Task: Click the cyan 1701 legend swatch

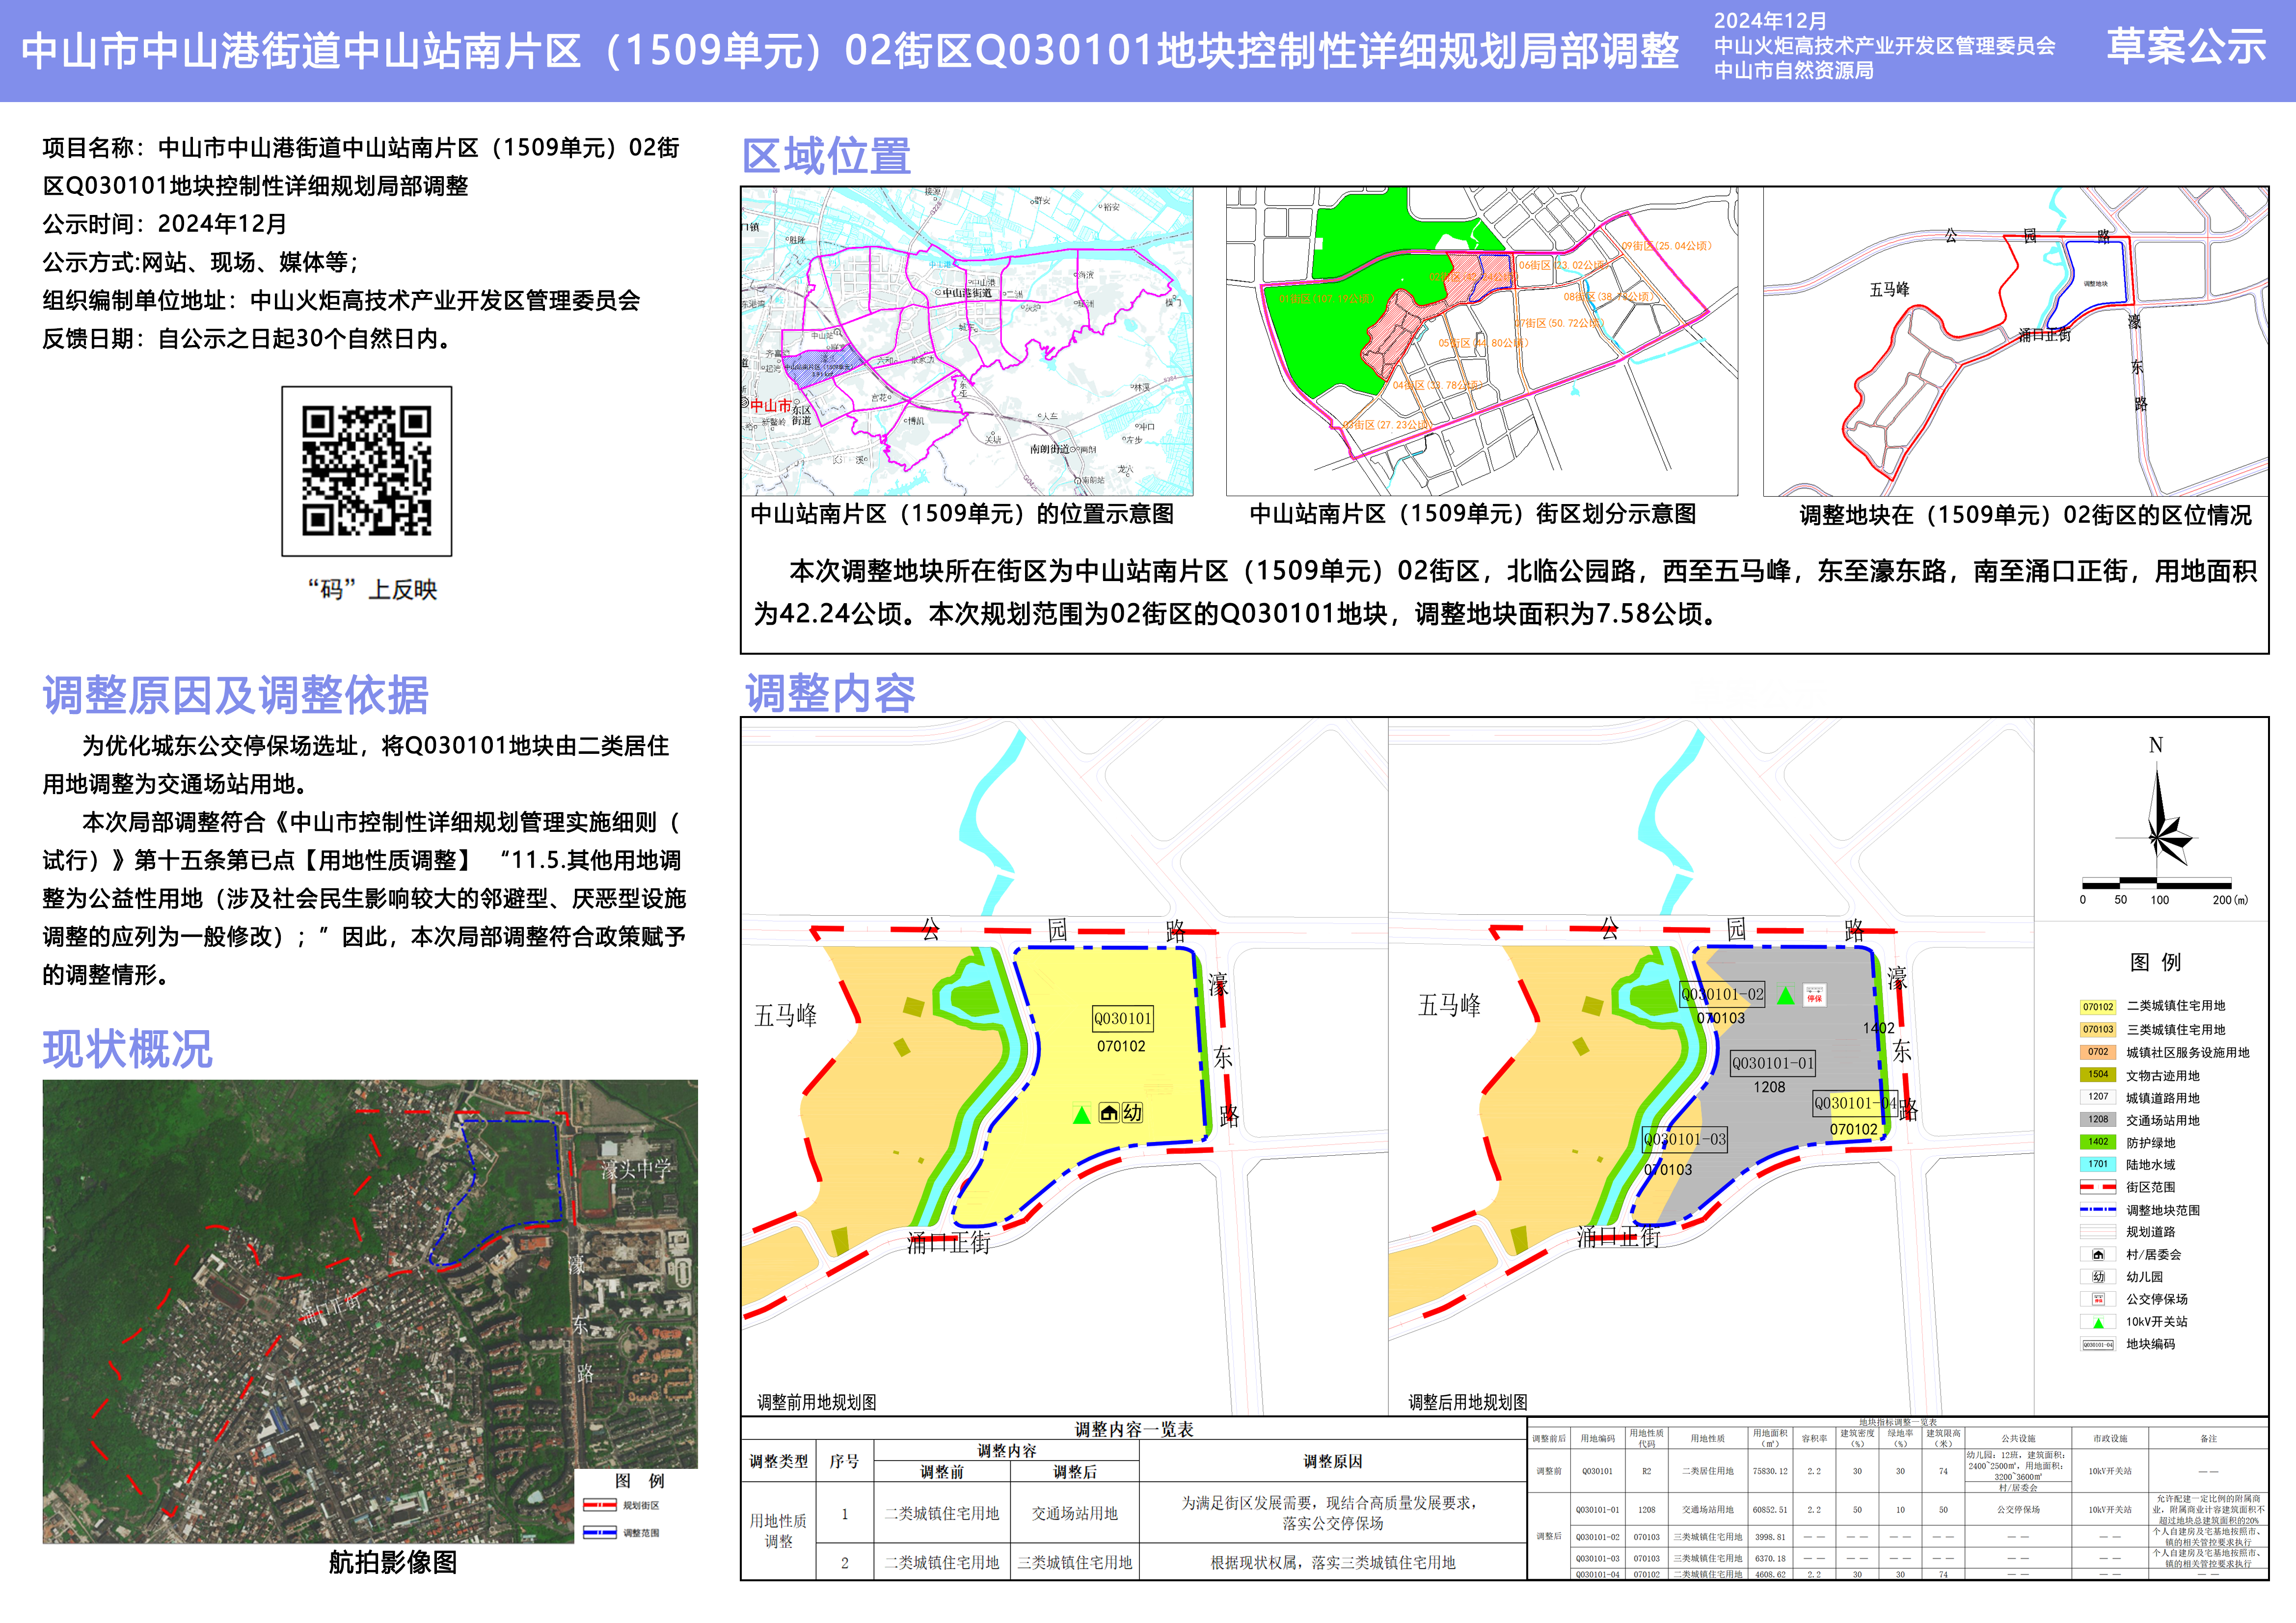Action: (2098, 1164)
